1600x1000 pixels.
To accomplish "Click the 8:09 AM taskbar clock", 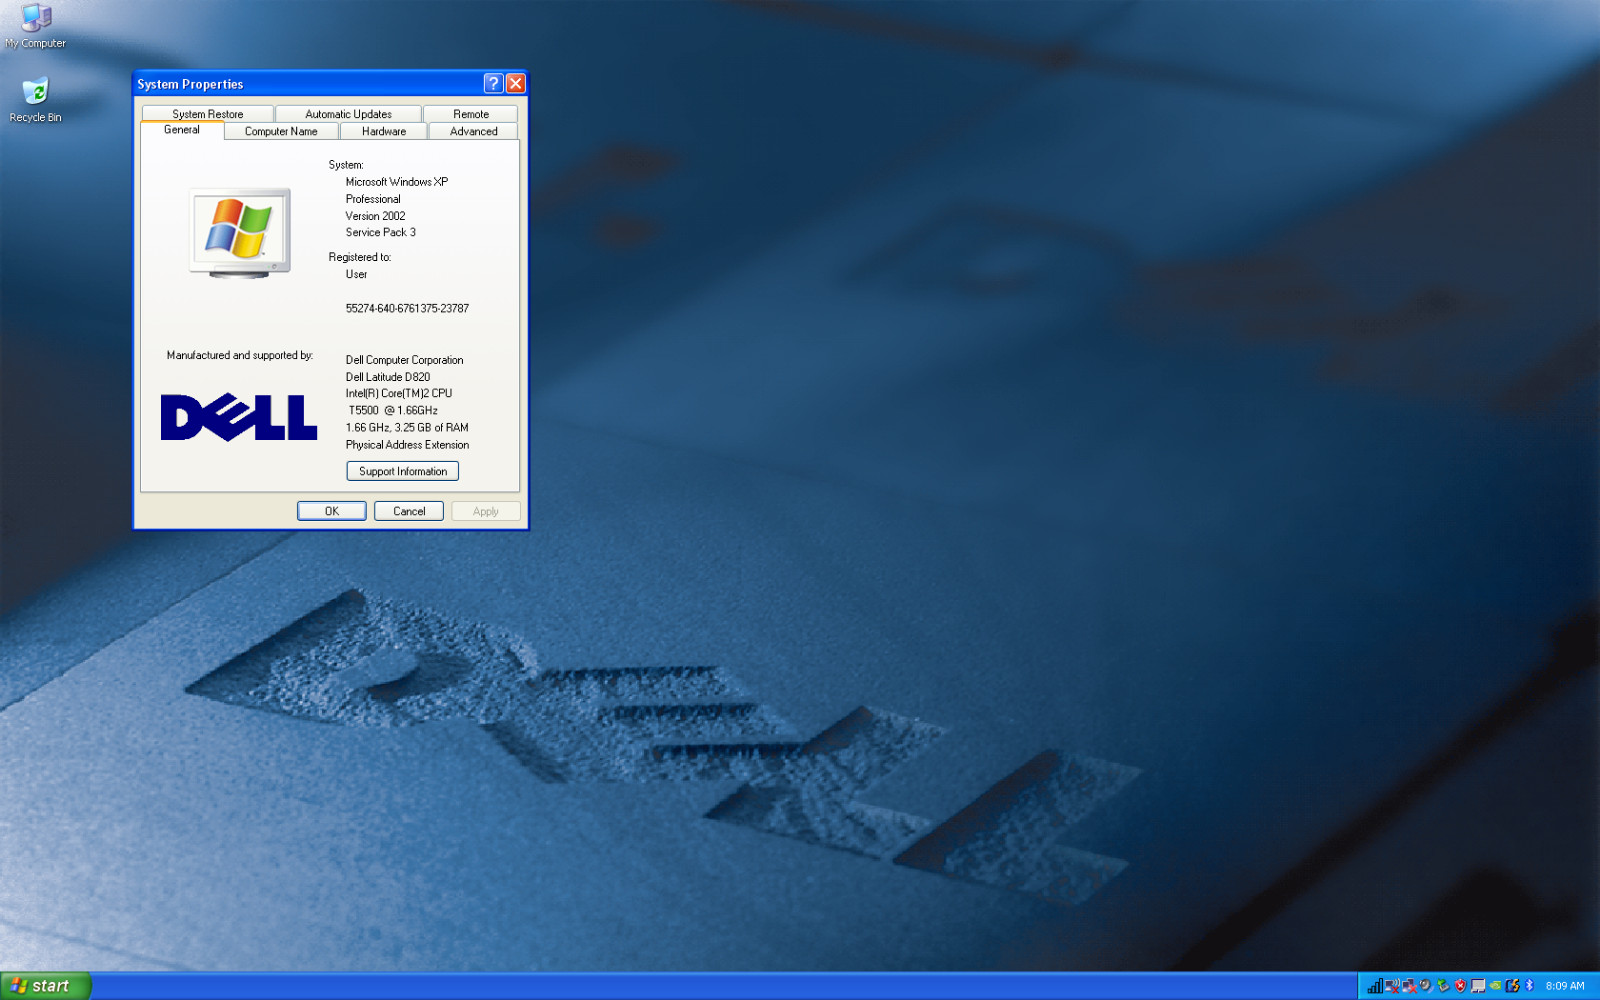I will 1565,986.
